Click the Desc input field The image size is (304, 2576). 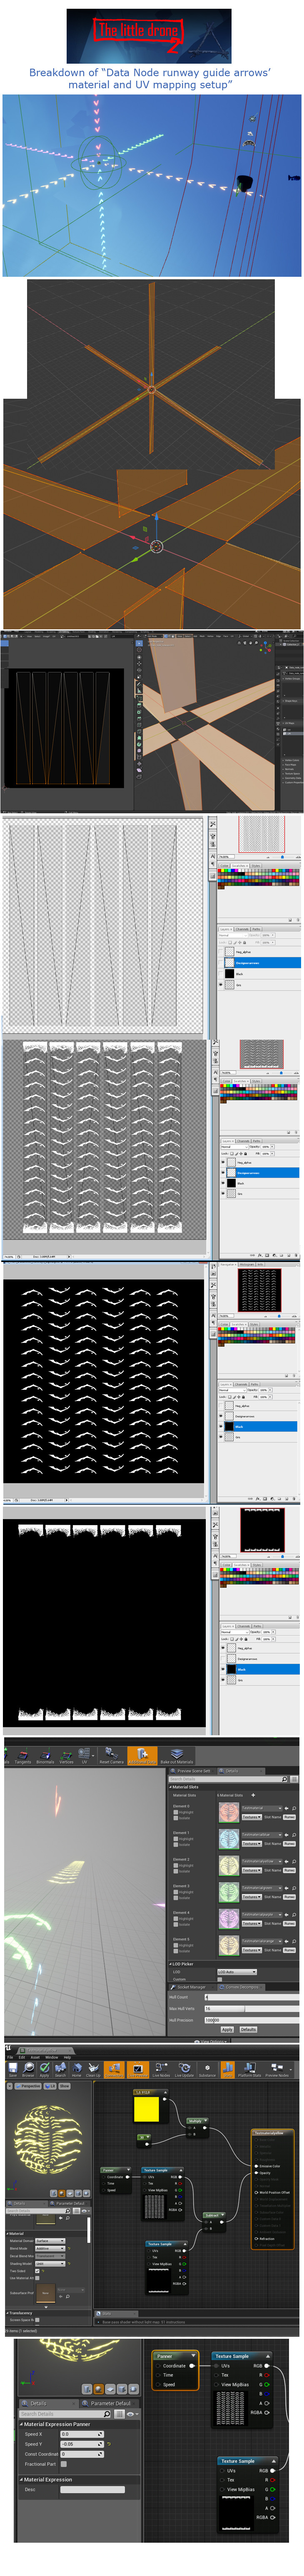click(92, 2490)
